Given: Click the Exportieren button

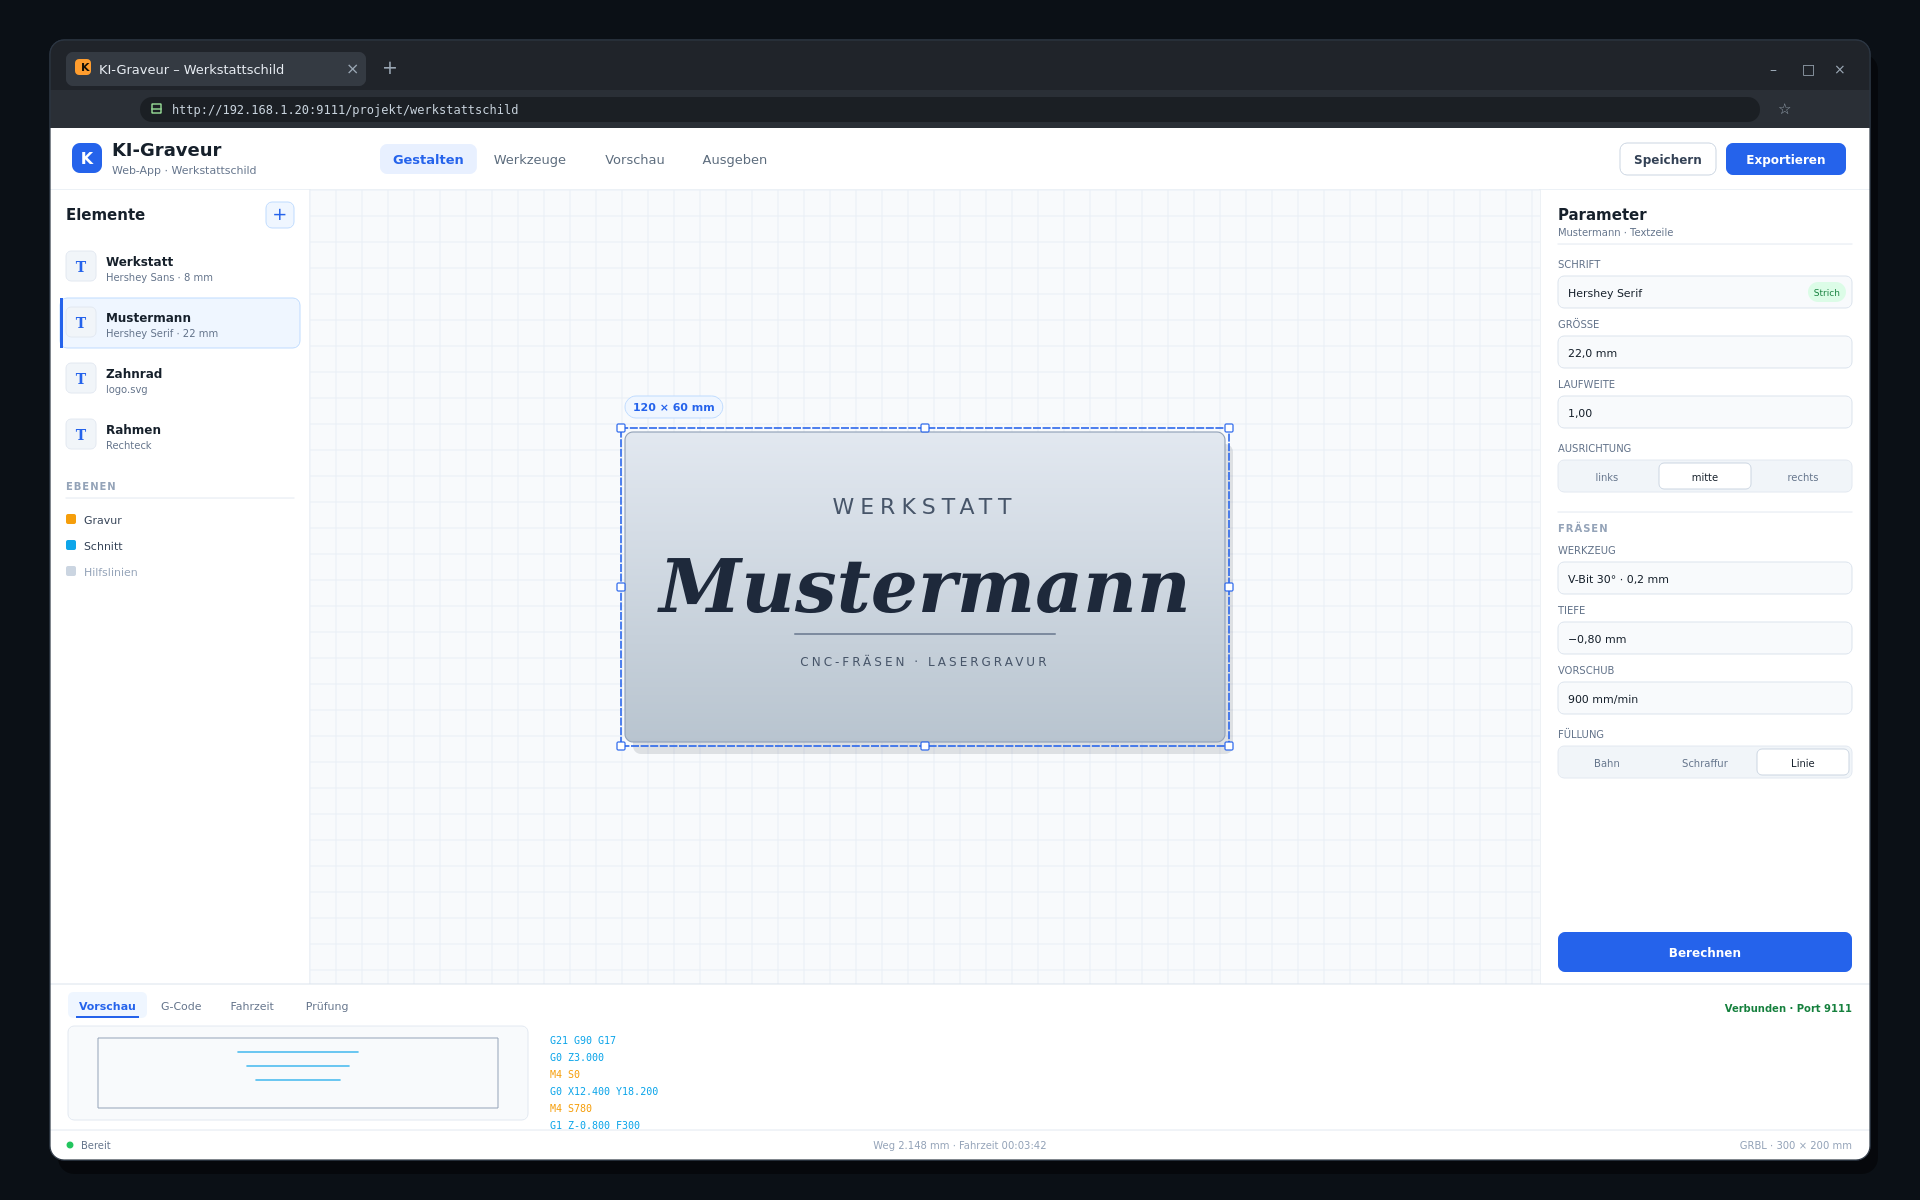Looking at the screenshot, I should click(x=1786, y=159).
